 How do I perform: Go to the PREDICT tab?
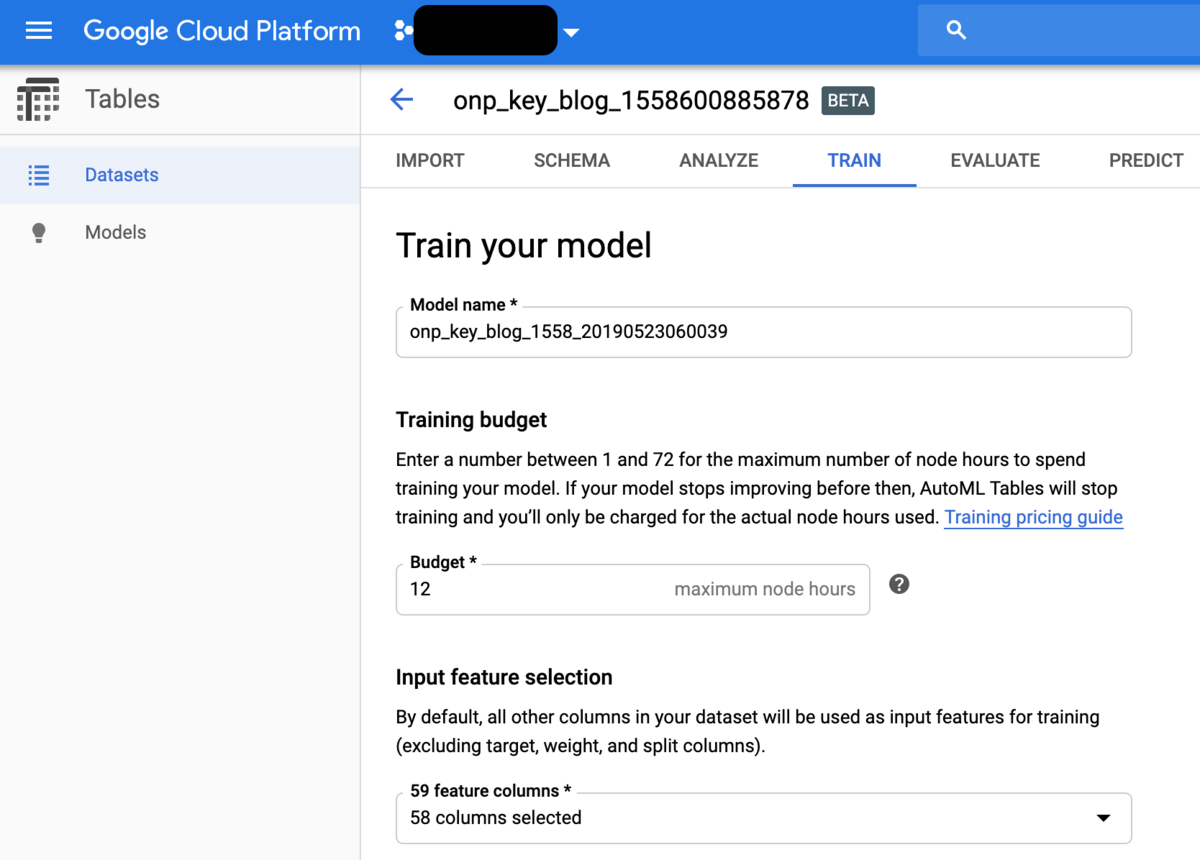coord(1146,161)
